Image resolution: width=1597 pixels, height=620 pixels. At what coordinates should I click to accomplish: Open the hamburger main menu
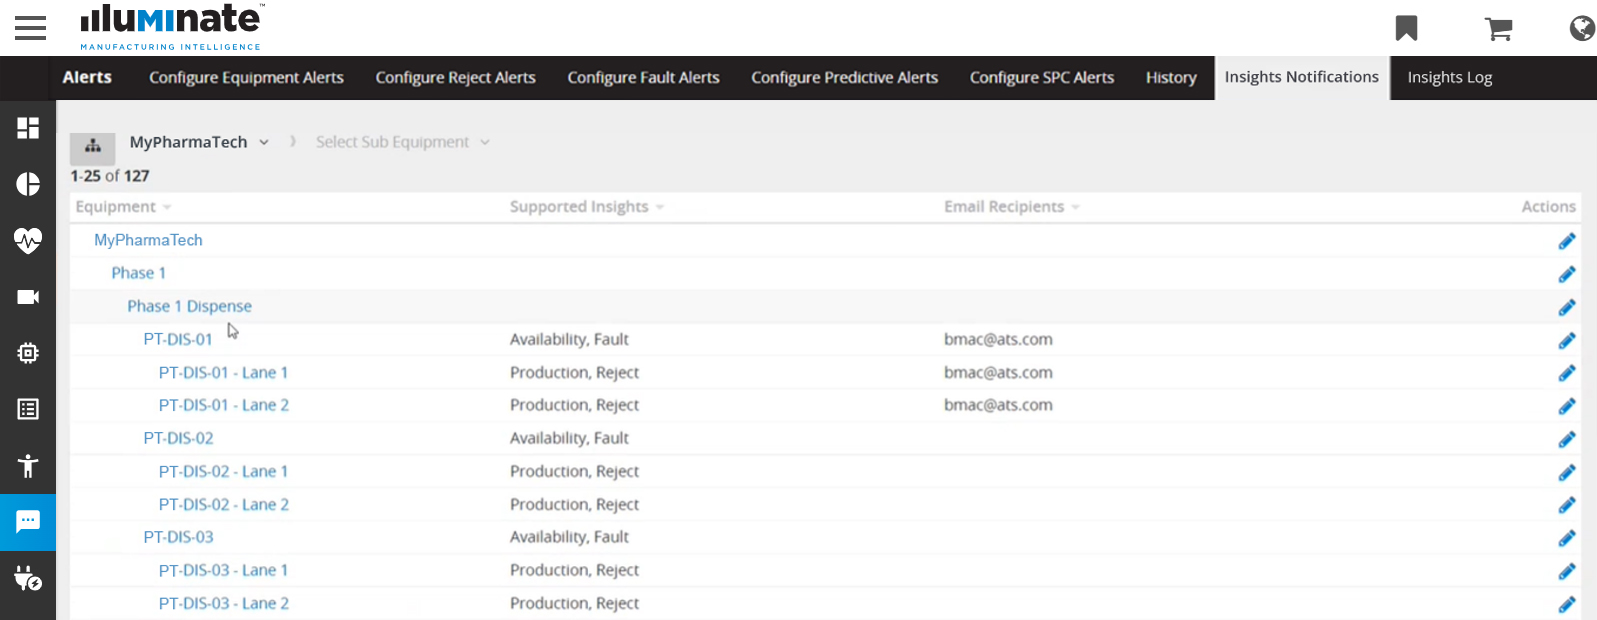tap(30, 28)
